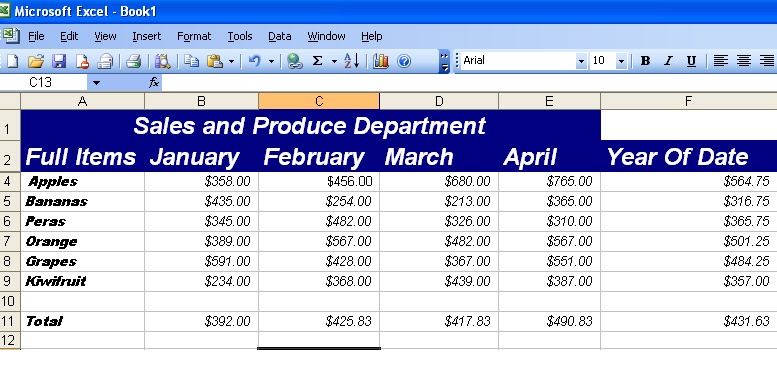Screen dimensions: 777x384
Task: Click the fx Insert Function icon
Action: click(x=154, y=82)
